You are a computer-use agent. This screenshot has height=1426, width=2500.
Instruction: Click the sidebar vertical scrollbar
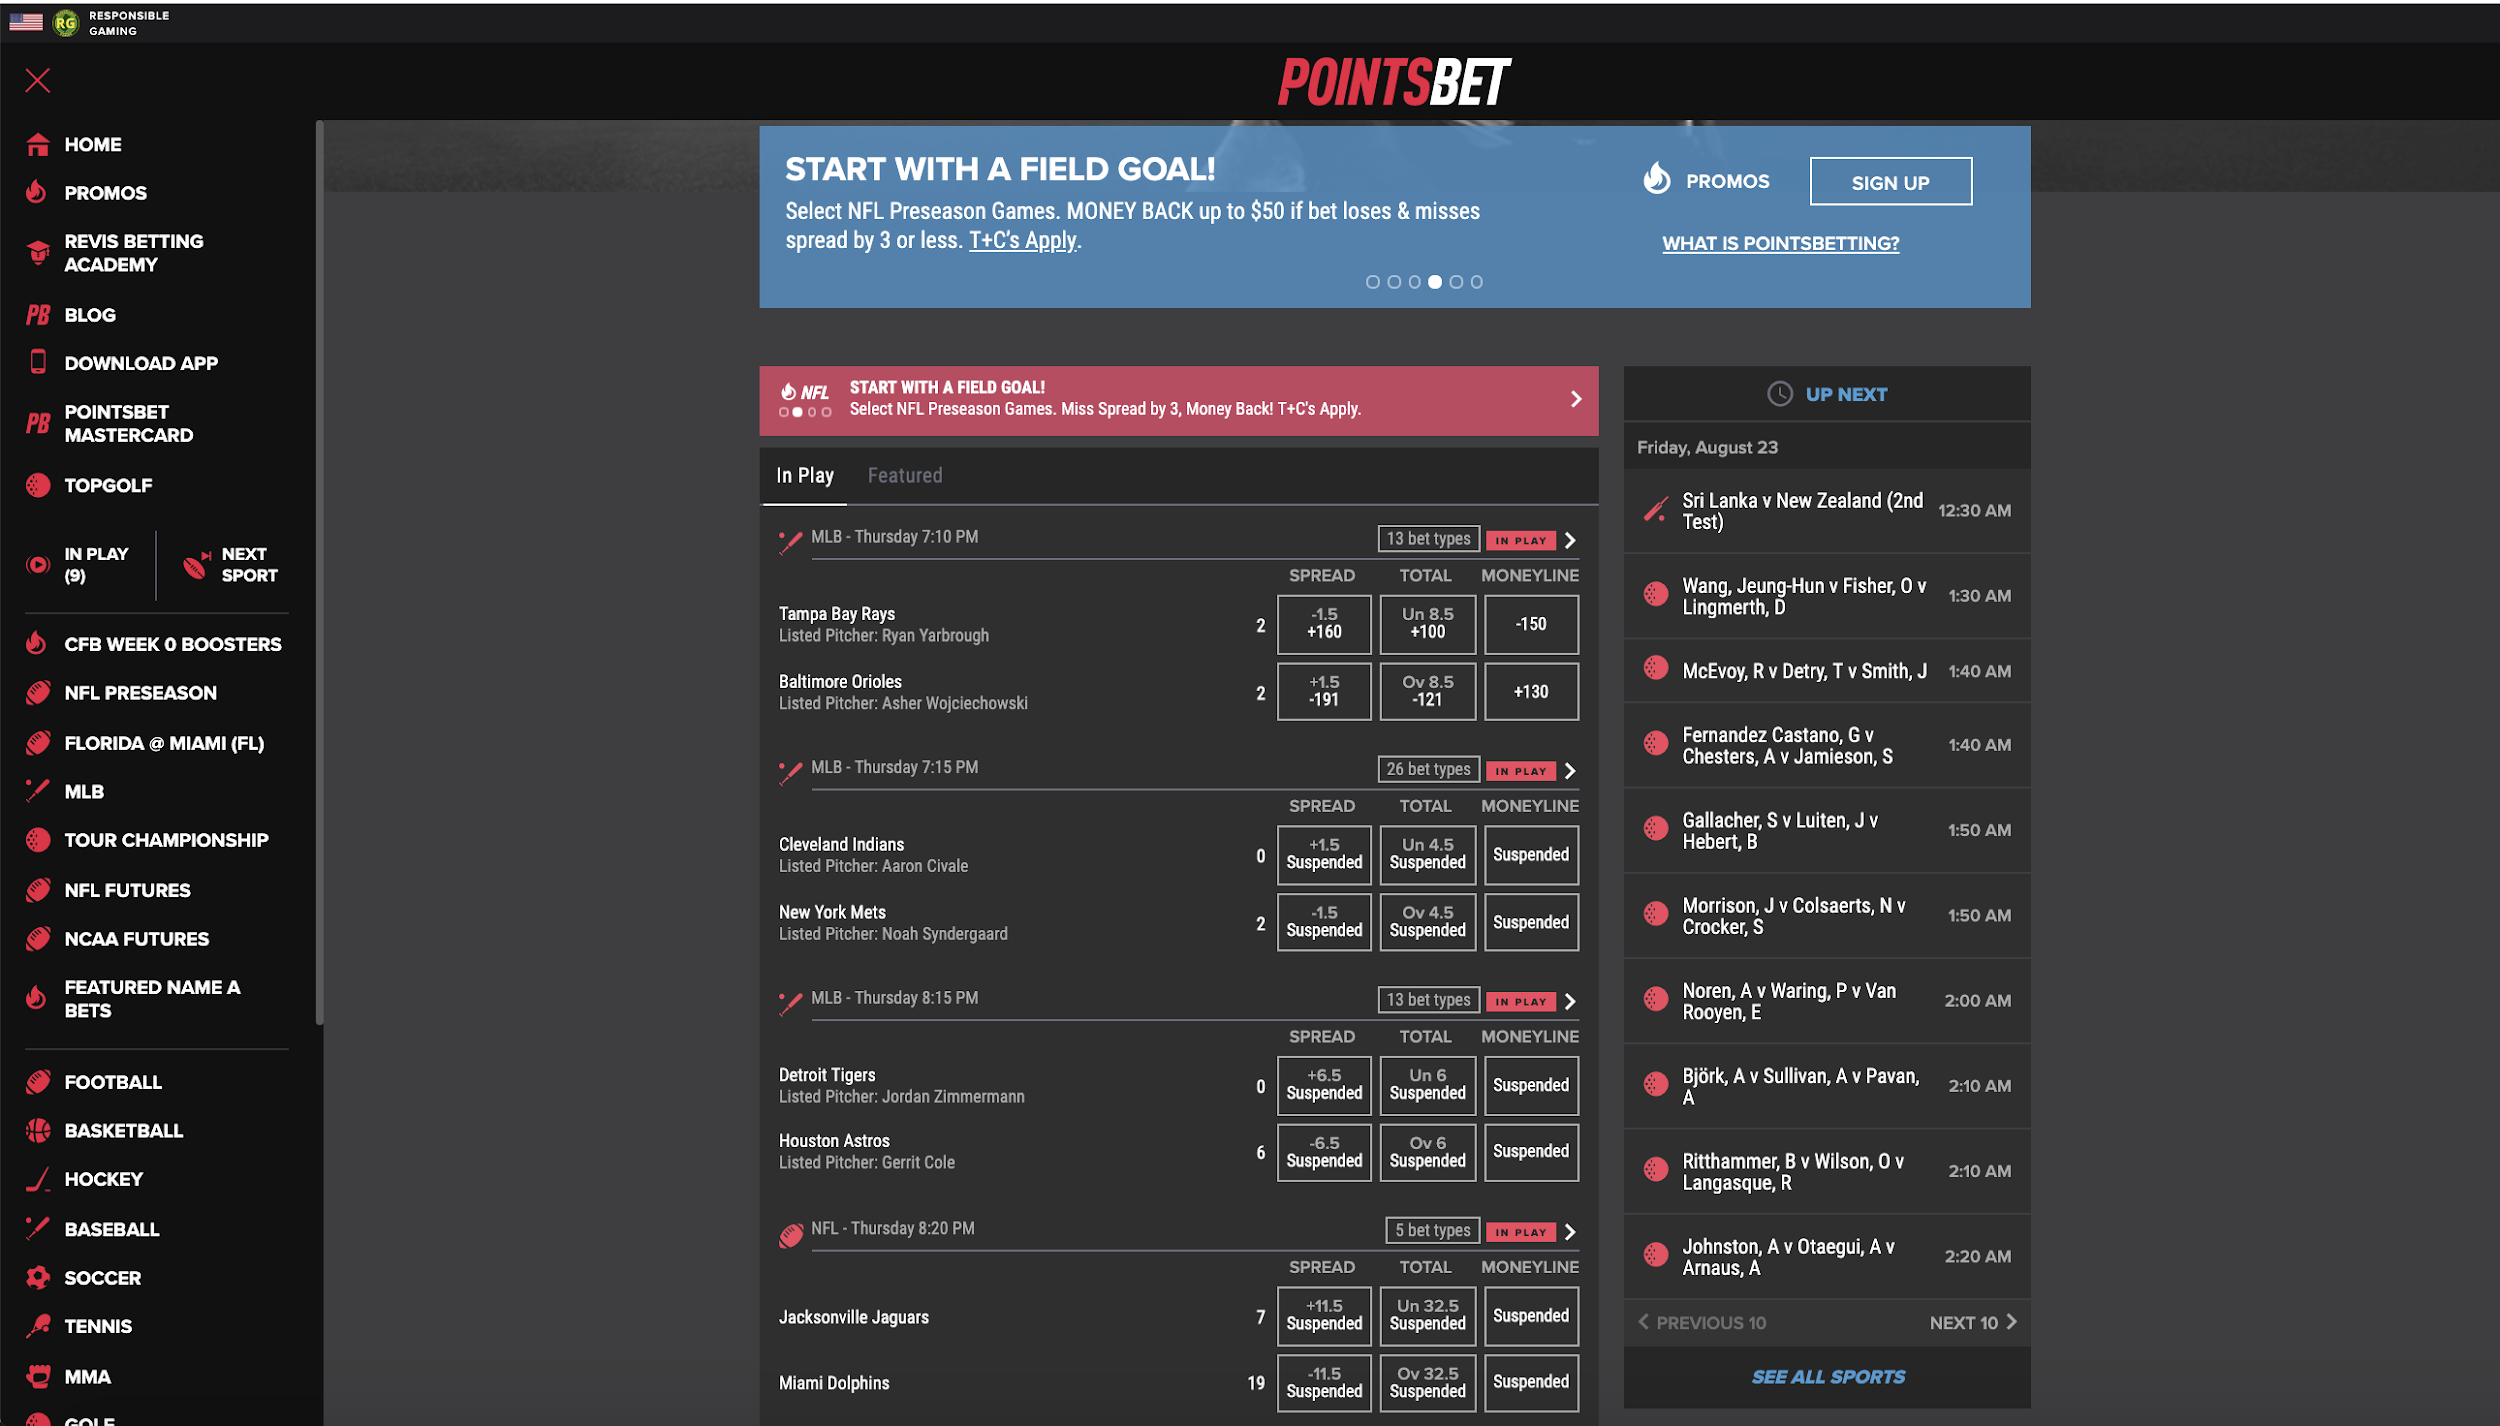pyautogui.click(x=319, y=572)
